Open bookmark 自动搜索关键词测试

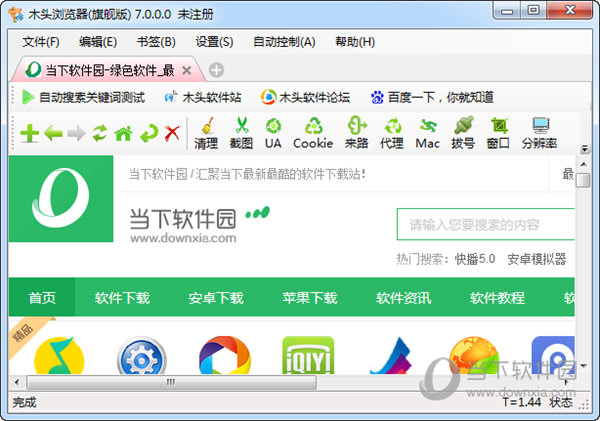click(84, 97)
